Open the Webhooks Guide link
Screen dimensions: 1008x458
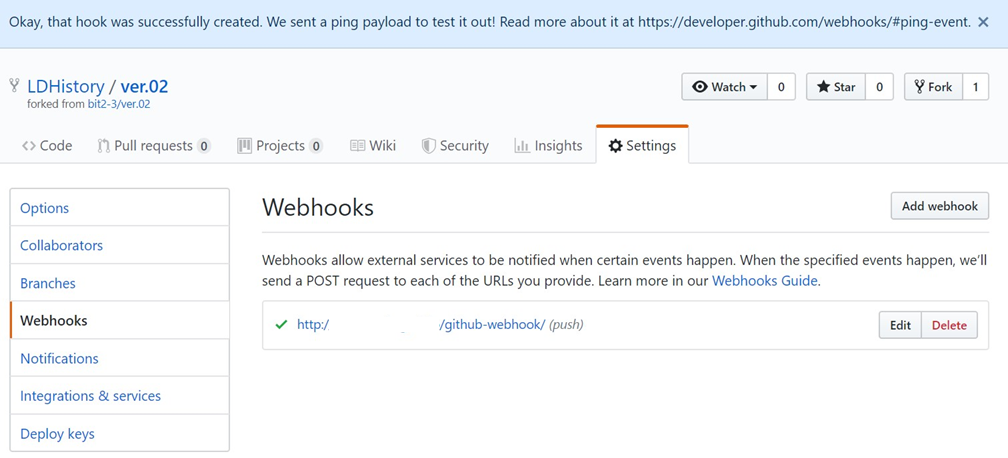coord(765,281)
